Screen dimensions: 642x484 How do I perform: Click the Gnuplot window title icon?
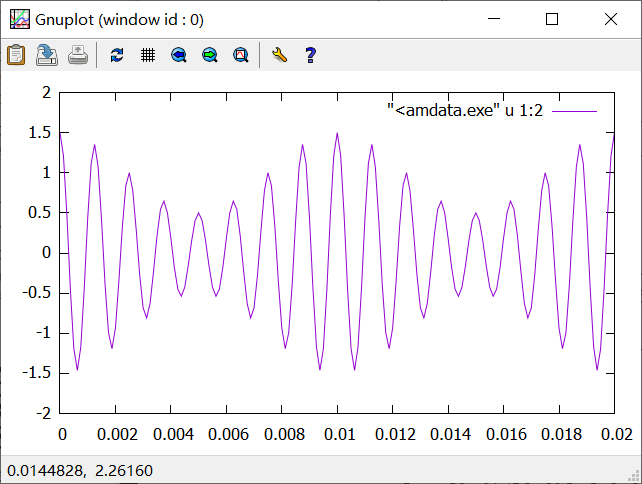[x=20, y=19]
